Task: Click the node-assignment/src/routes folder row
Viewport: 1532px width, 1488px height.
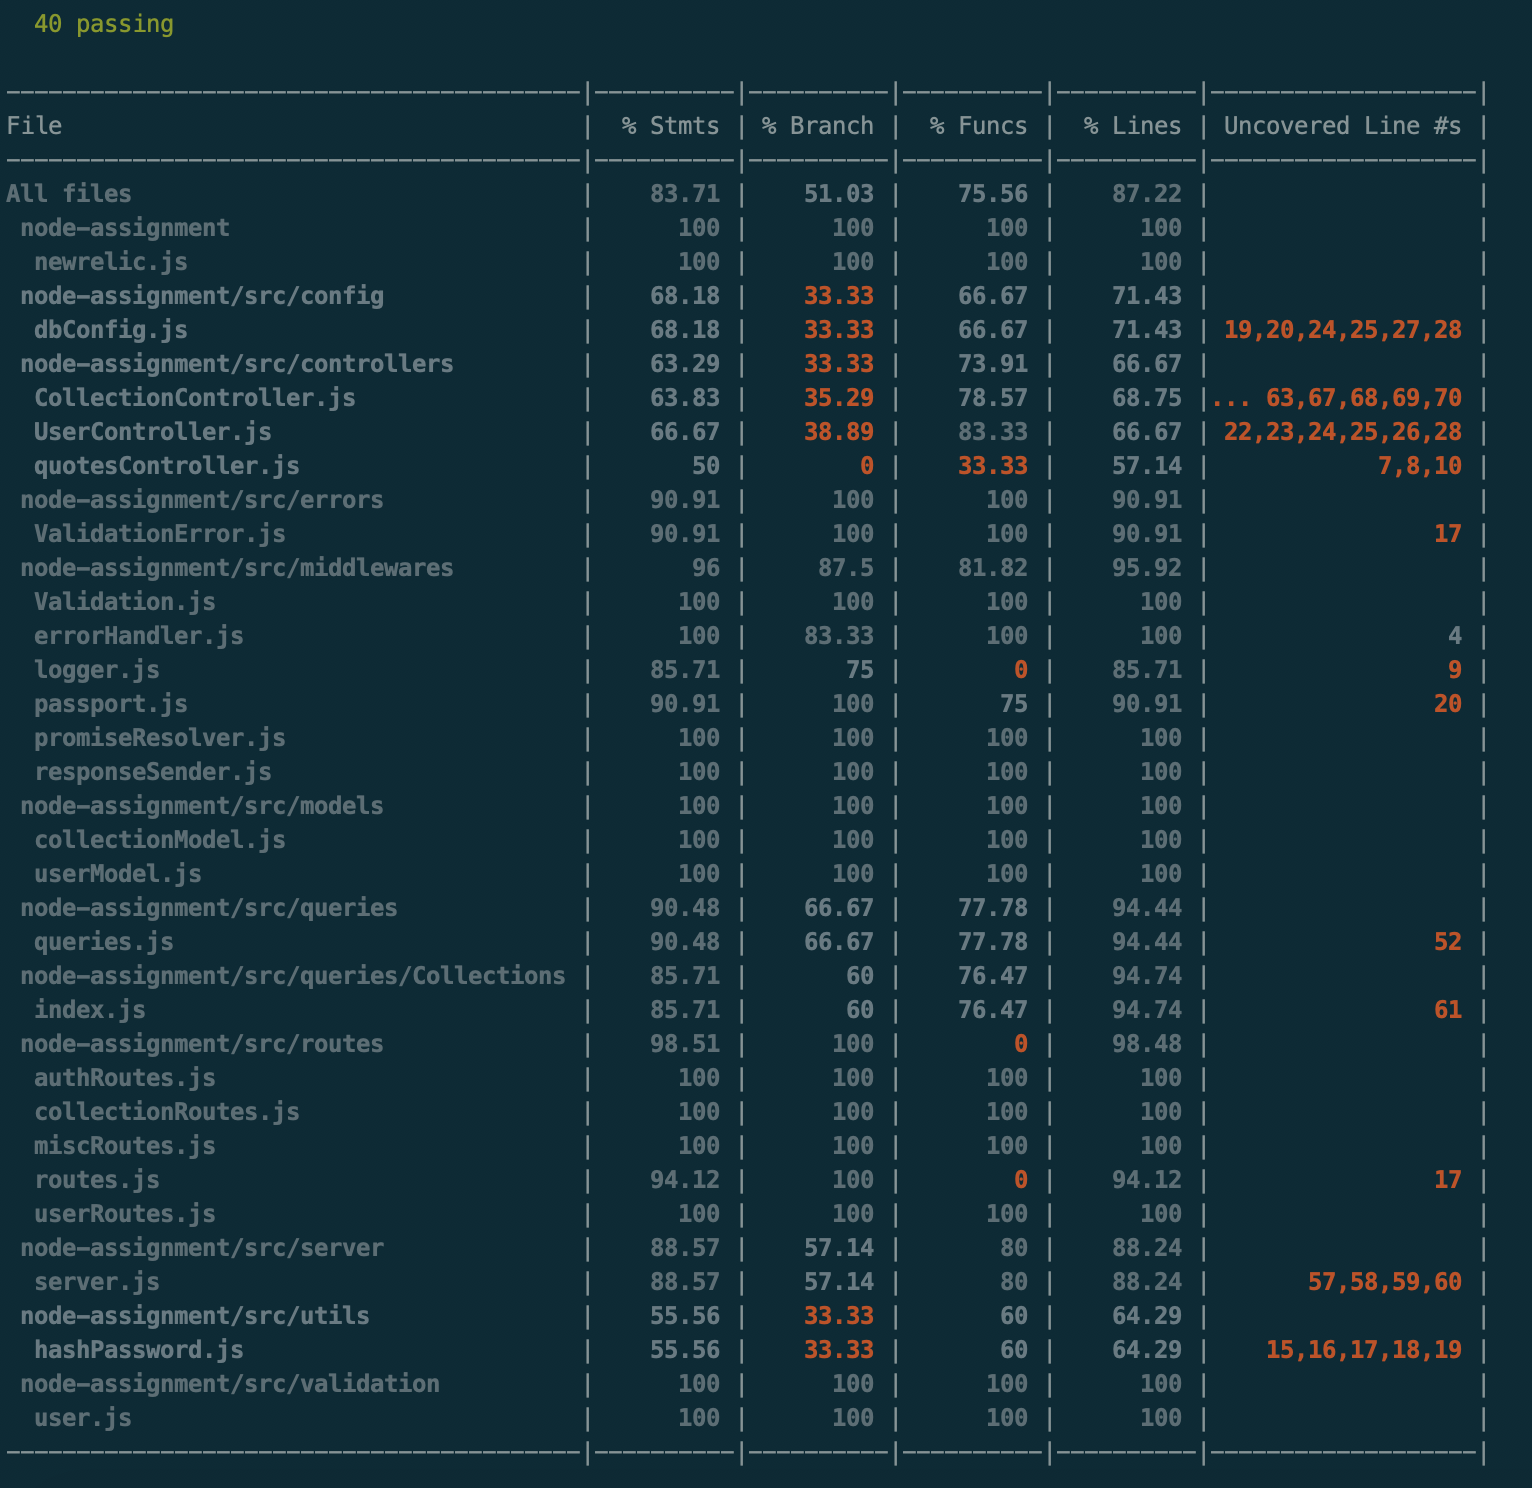Action: (x=202, y=1044)
